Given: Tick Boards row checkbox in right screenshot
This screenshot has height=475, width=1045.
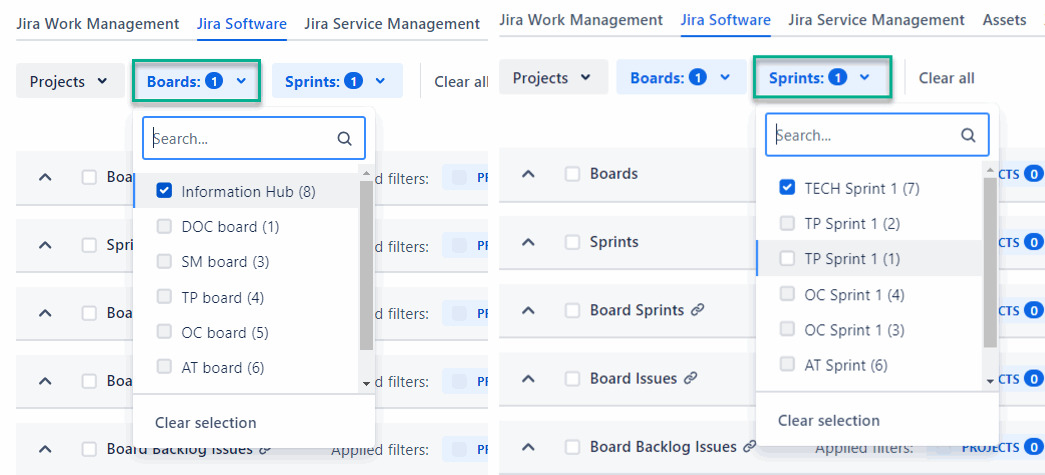Looking at the screenshot, I should 572,174.
